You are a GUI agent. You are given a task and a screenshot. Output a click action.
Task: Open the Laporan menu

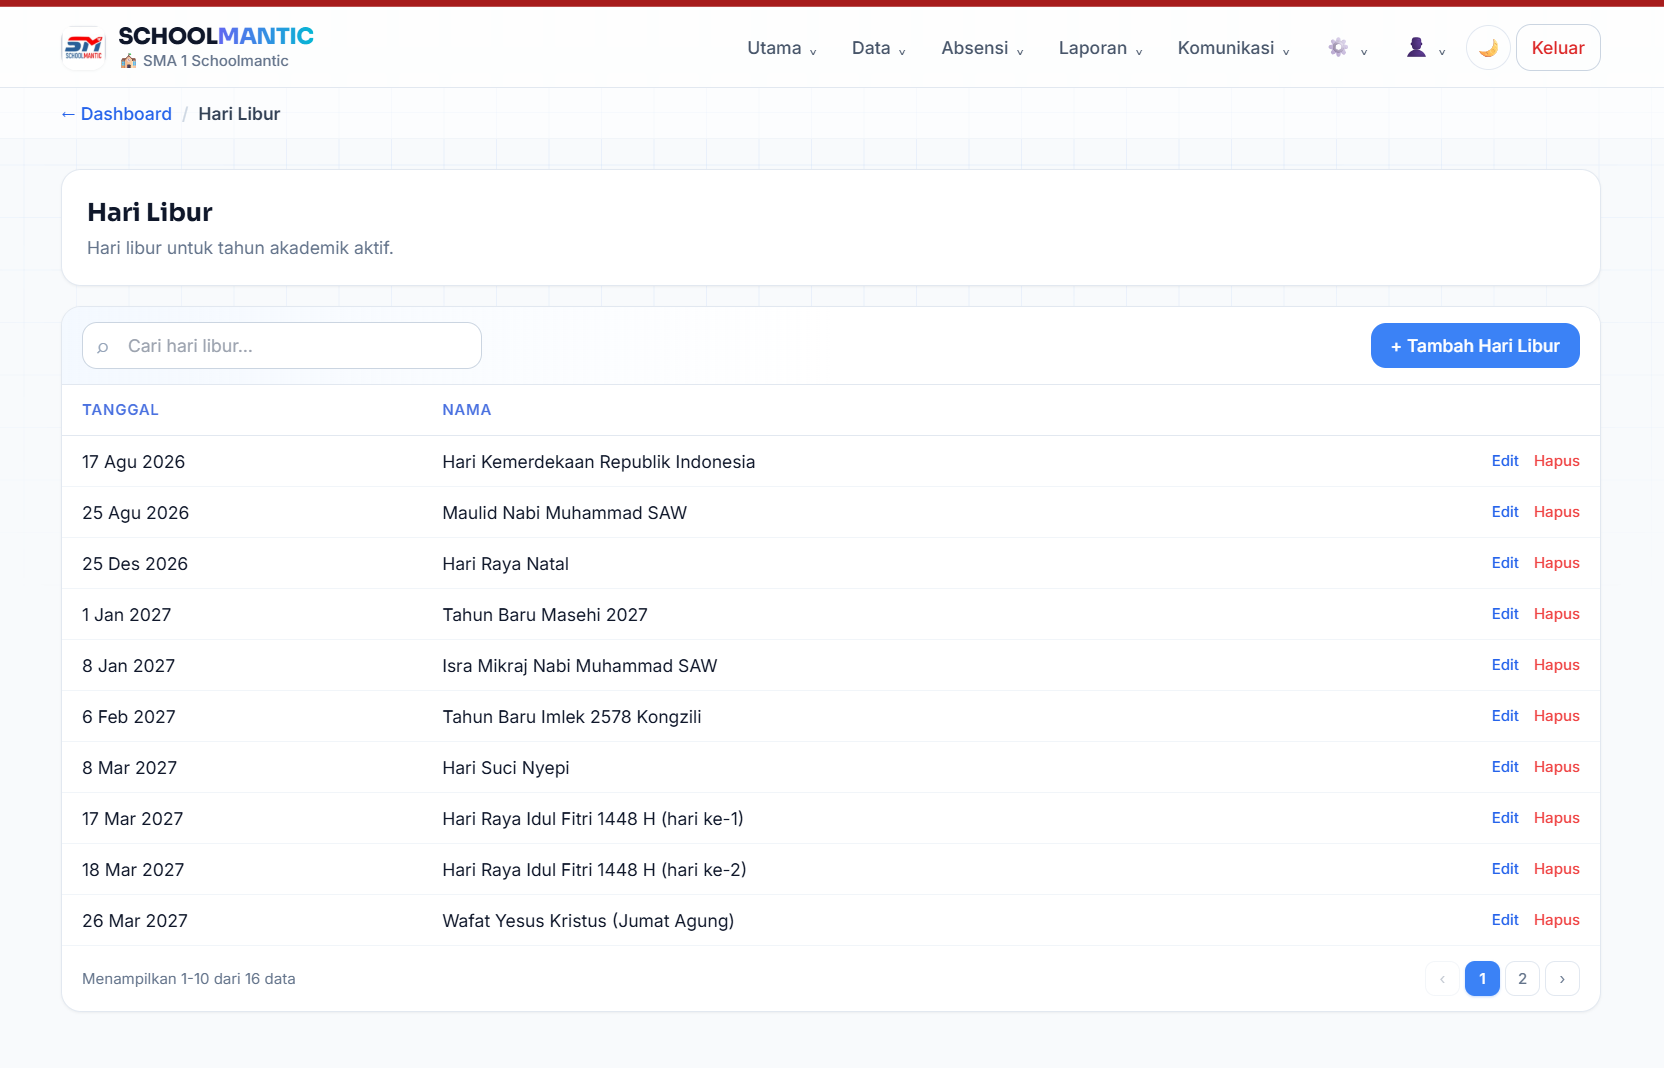pyautogui.click(x=1101, y=48)
